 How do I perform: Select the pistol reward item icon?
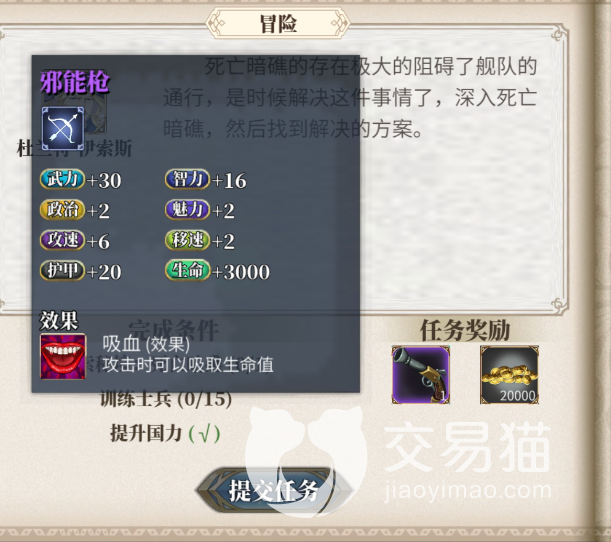click(x=420, y=374)
